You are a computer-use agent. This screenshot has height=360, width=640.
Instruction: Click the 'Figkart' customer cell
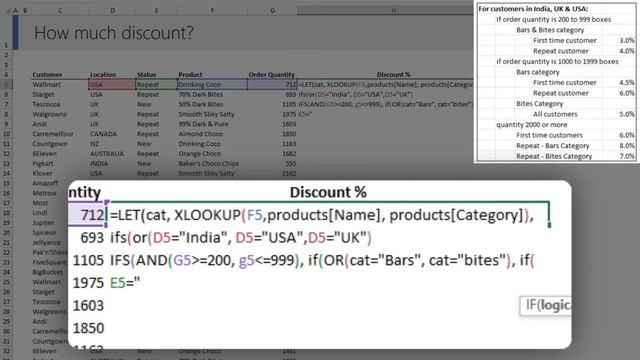click(43, 164)
